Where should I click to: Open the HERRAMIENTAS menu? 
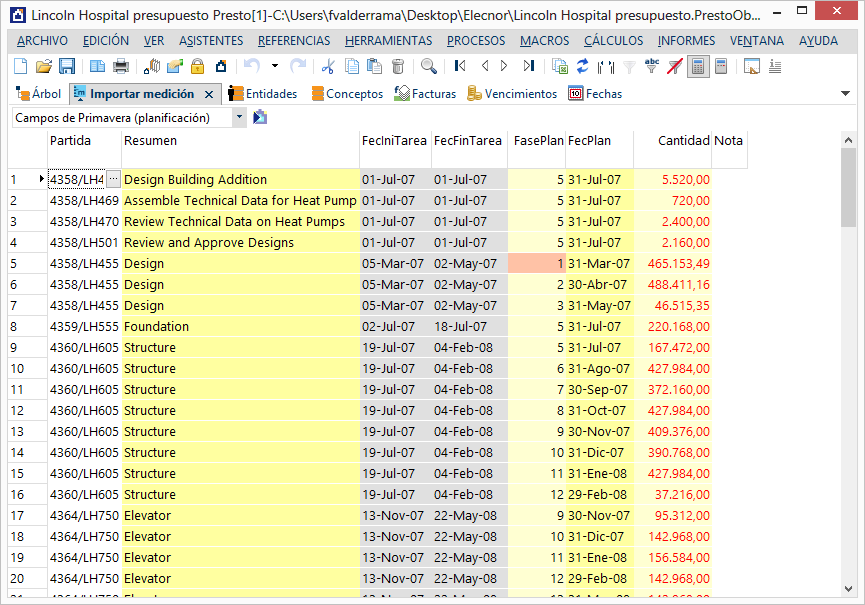pos(389,41)
